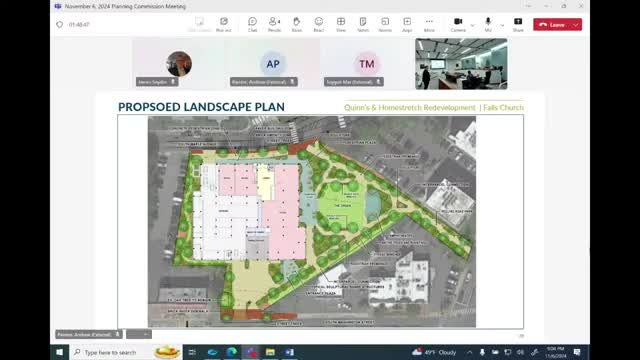Viewport: 640px width, 360px height.
Task: Open the Windows notification center
Action: pyautogui.click(x=577, y=352)
